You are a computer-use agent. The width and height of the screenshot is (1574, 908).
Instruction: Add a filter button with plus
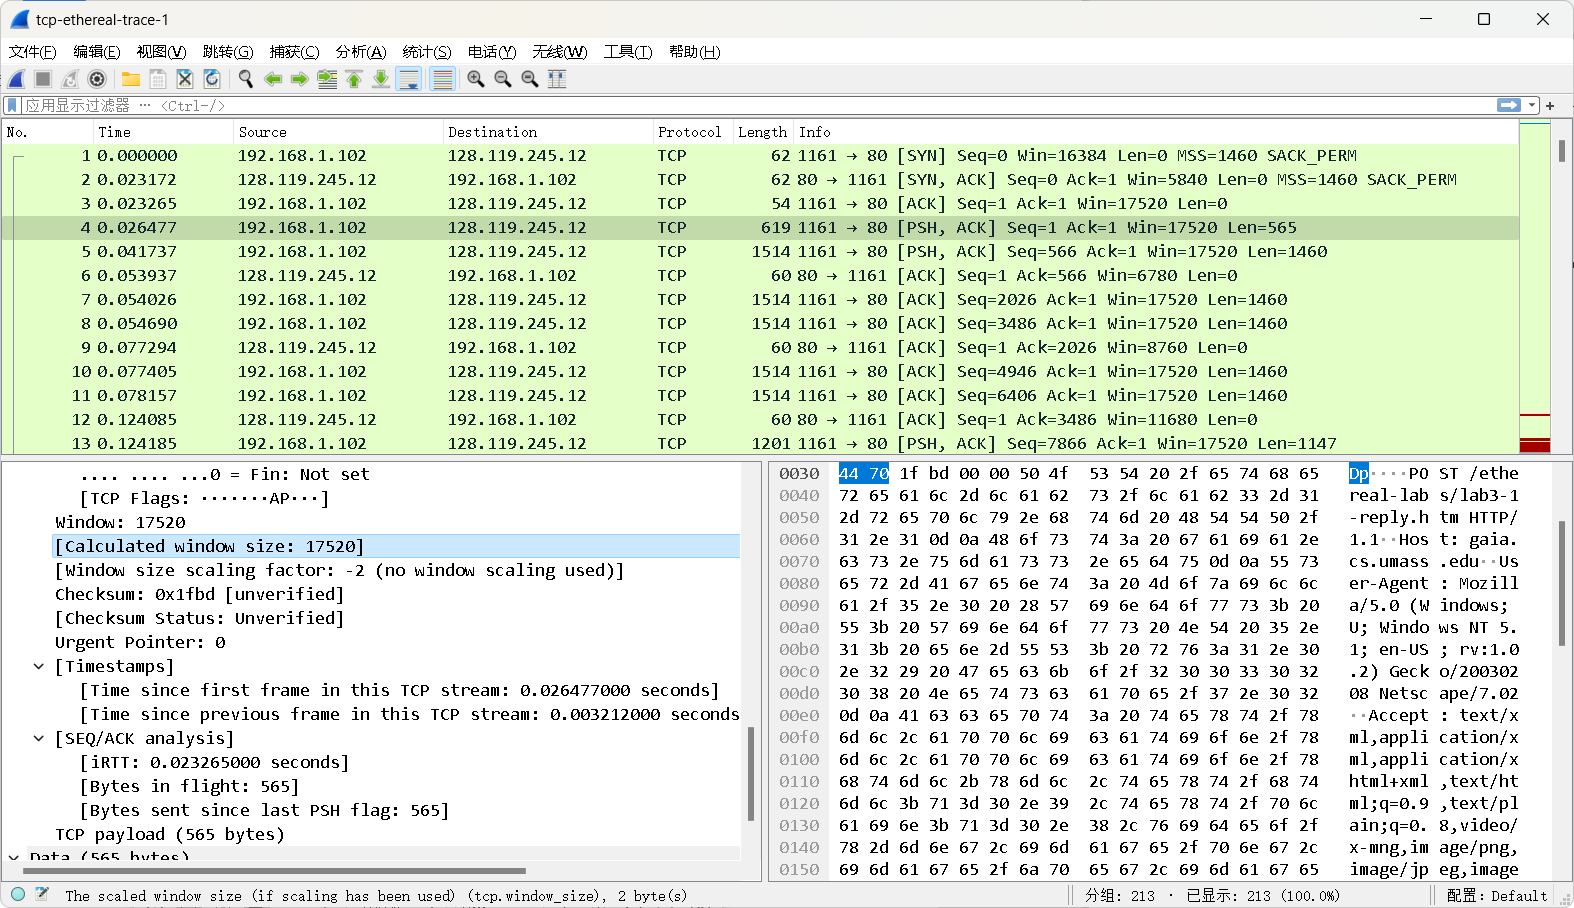(1550, 105)
